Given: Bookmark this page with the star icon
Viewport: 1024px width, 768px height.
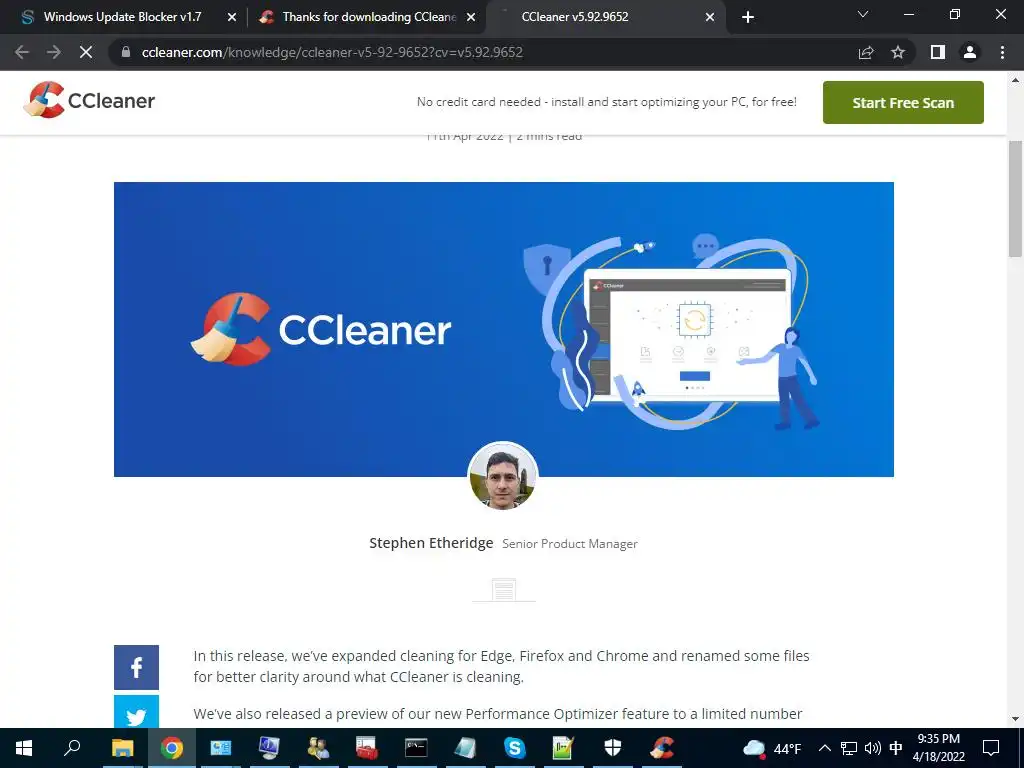Looking at the screenshot, I should [x=898, y=52].
